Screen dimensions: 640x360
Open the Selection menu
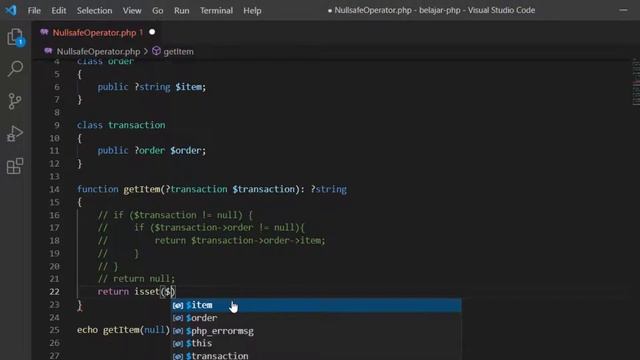[x=94, y=11]
